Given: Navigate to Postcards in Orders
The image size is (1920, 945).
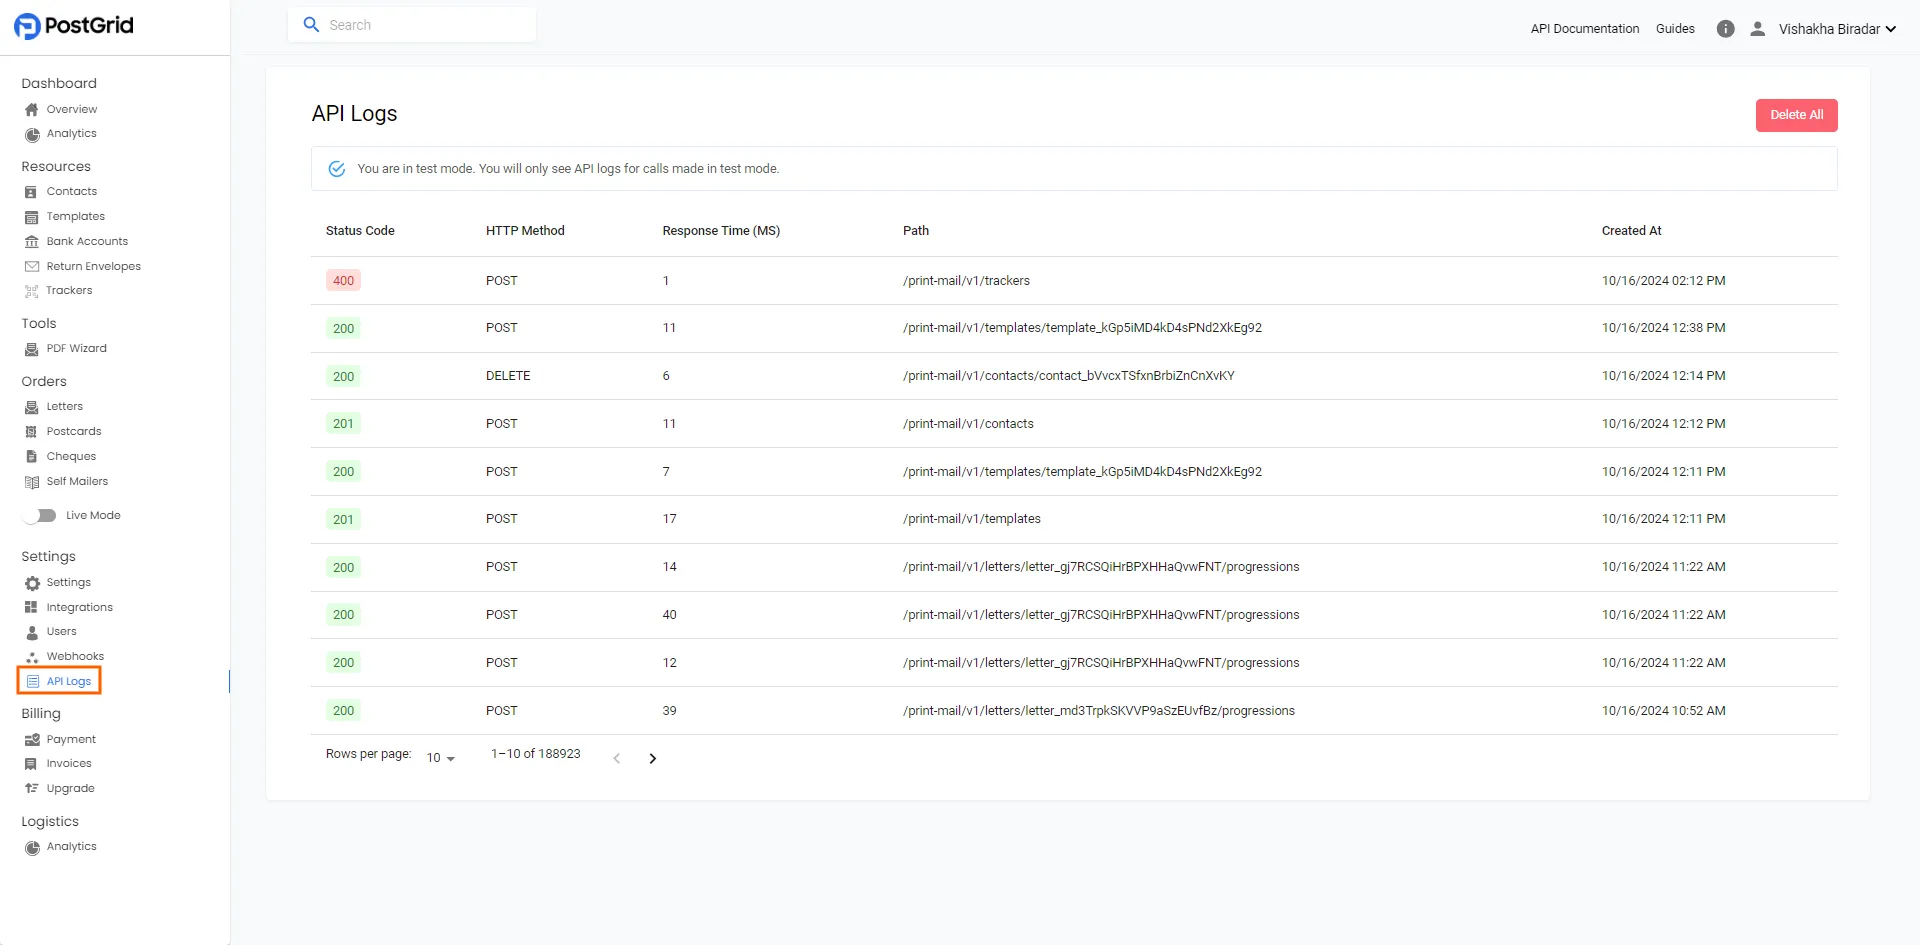Looking at the screenshot, I should click(73, 432).
